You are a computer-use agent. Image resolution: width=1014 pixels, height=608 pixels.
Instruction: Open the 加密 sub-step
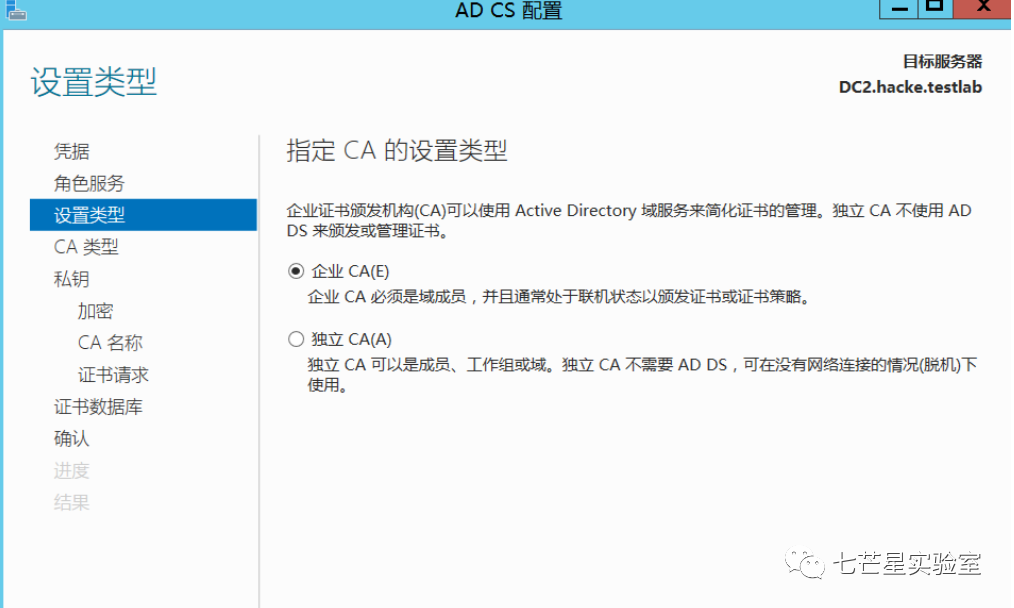pos(96,311)
